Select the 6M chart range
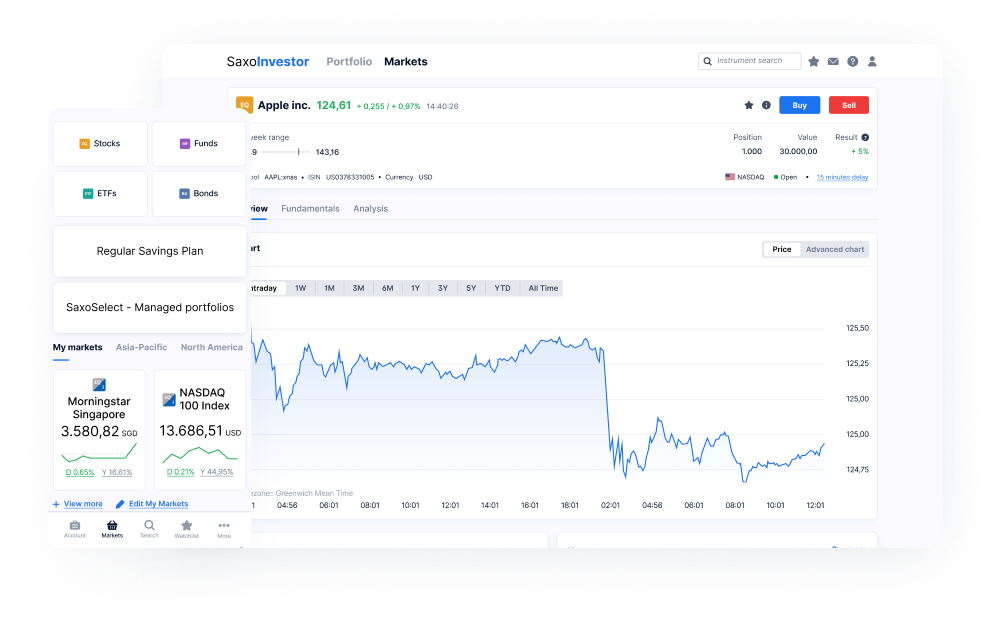The height and width of the screenshot is (628, 995). coord(388,288)
